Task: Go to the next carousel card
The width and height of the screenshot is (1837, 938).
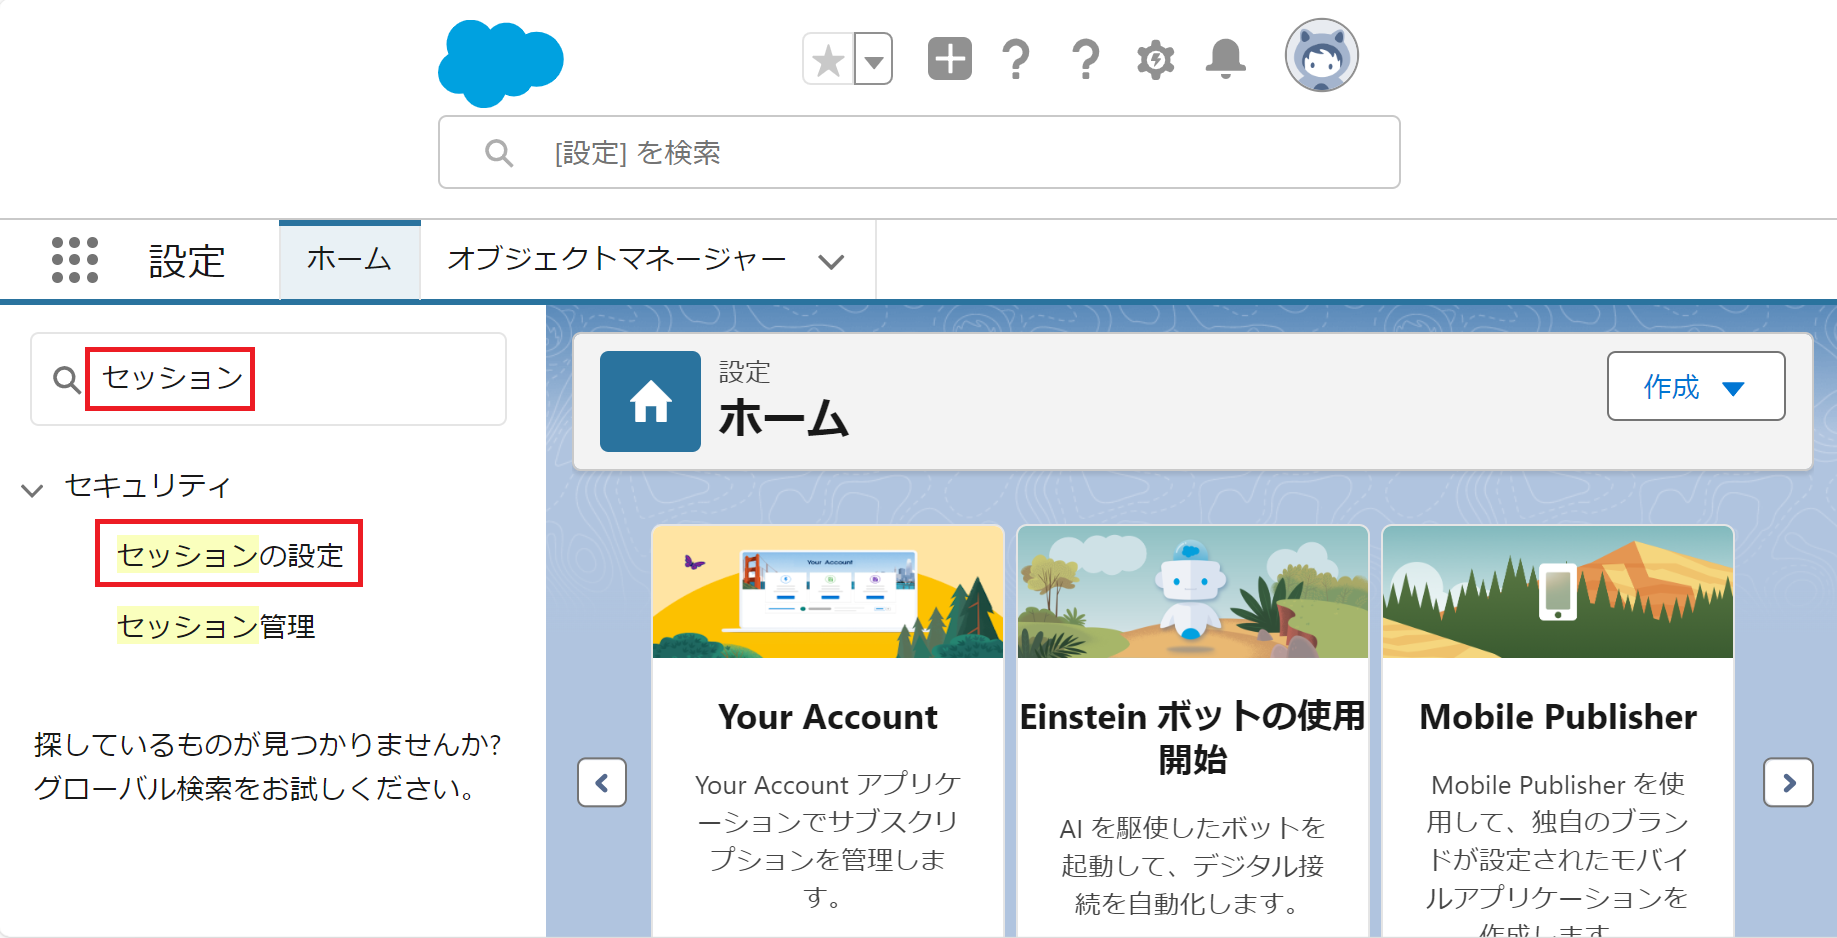Action: pyautogui.click(x=1788, y=782)
